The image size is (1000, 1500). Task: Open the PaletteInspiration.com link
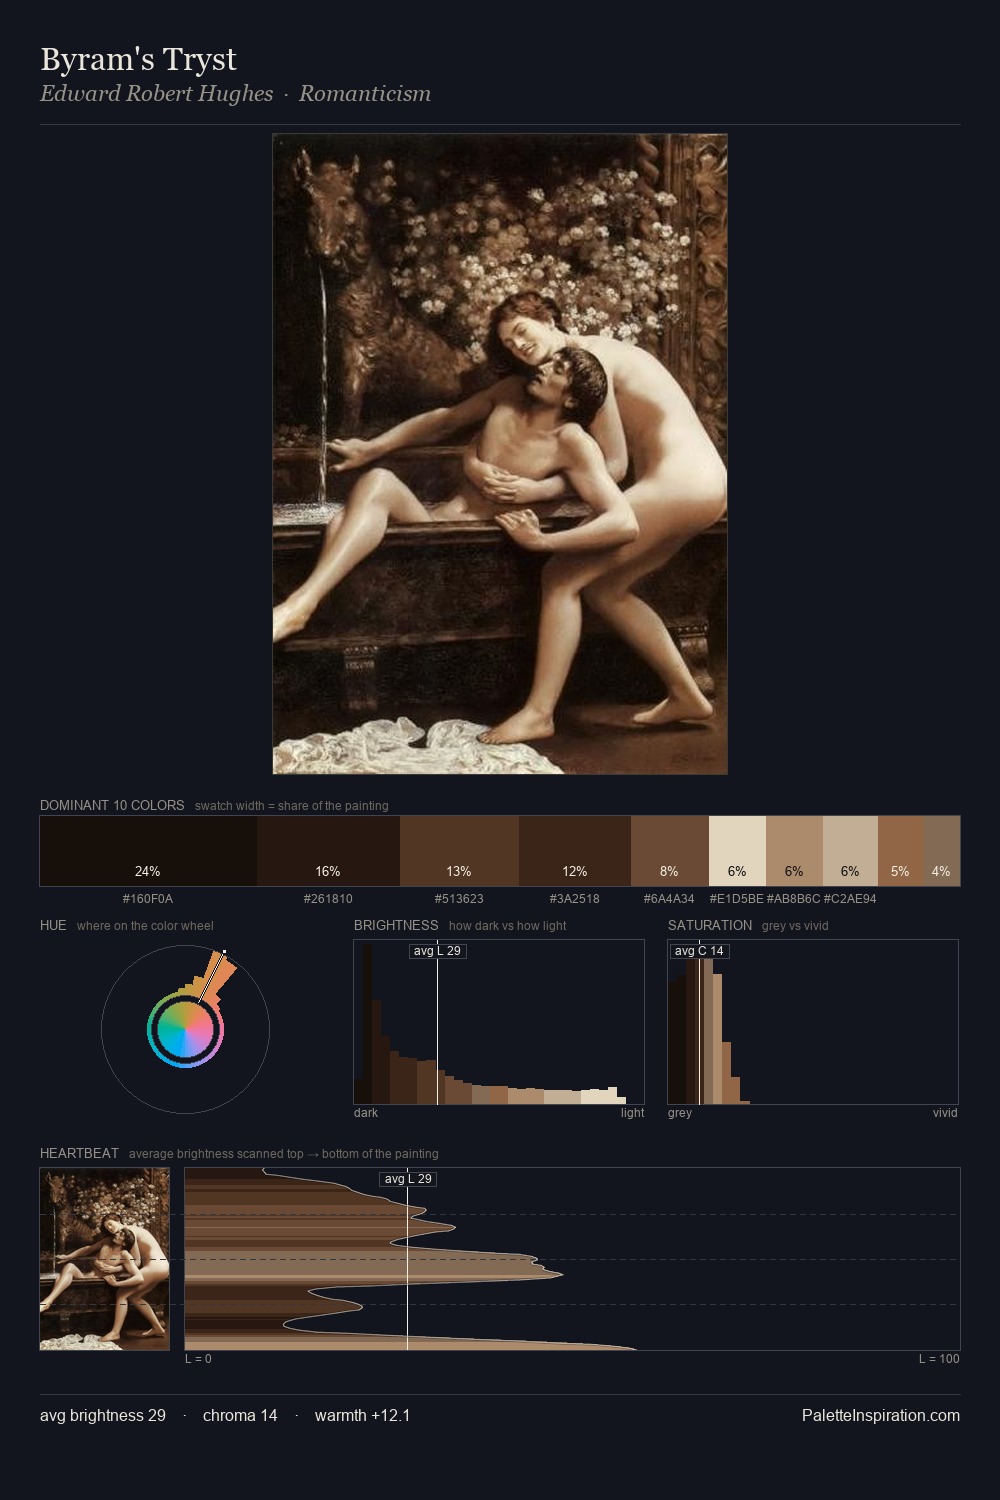tap(881, 1415)
